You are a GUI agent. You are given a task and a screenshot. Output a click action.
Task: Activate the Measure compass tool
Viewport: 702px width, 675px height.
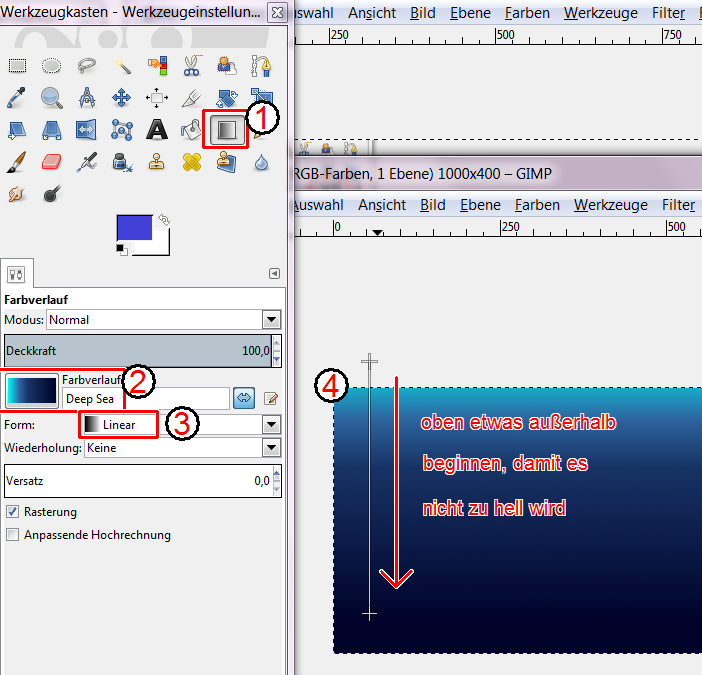coord(86,98)
